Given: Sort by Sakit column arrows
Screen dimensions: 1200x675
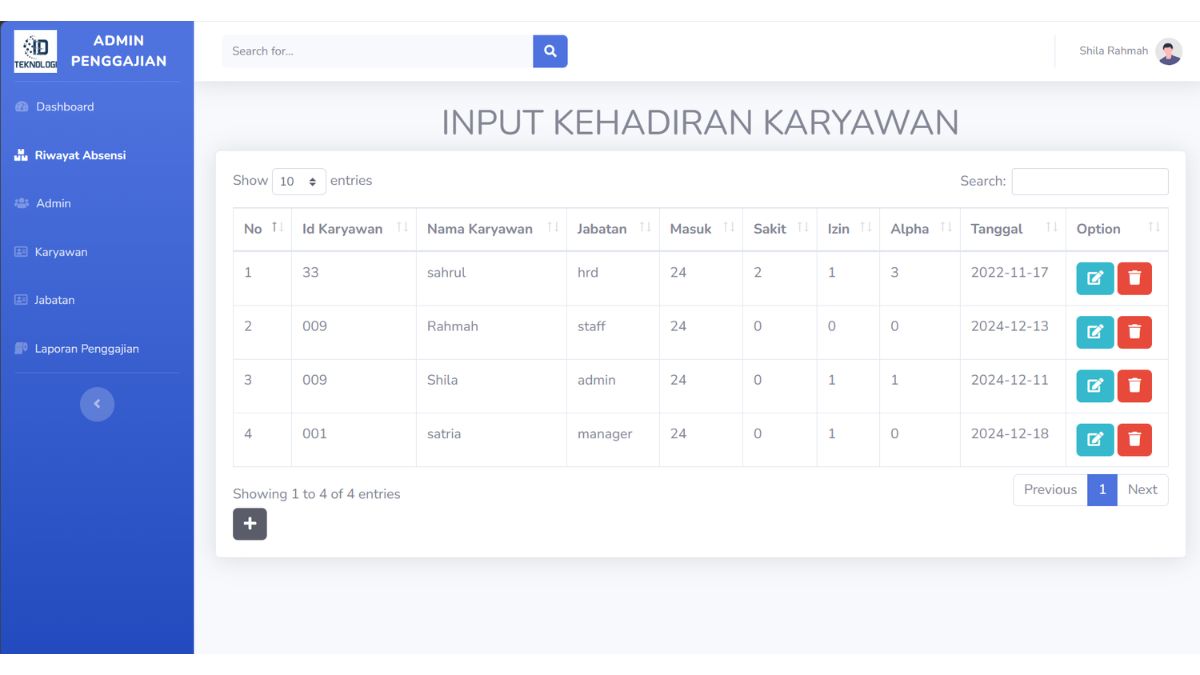Looking at the screenshot, I should click(803, 228).
